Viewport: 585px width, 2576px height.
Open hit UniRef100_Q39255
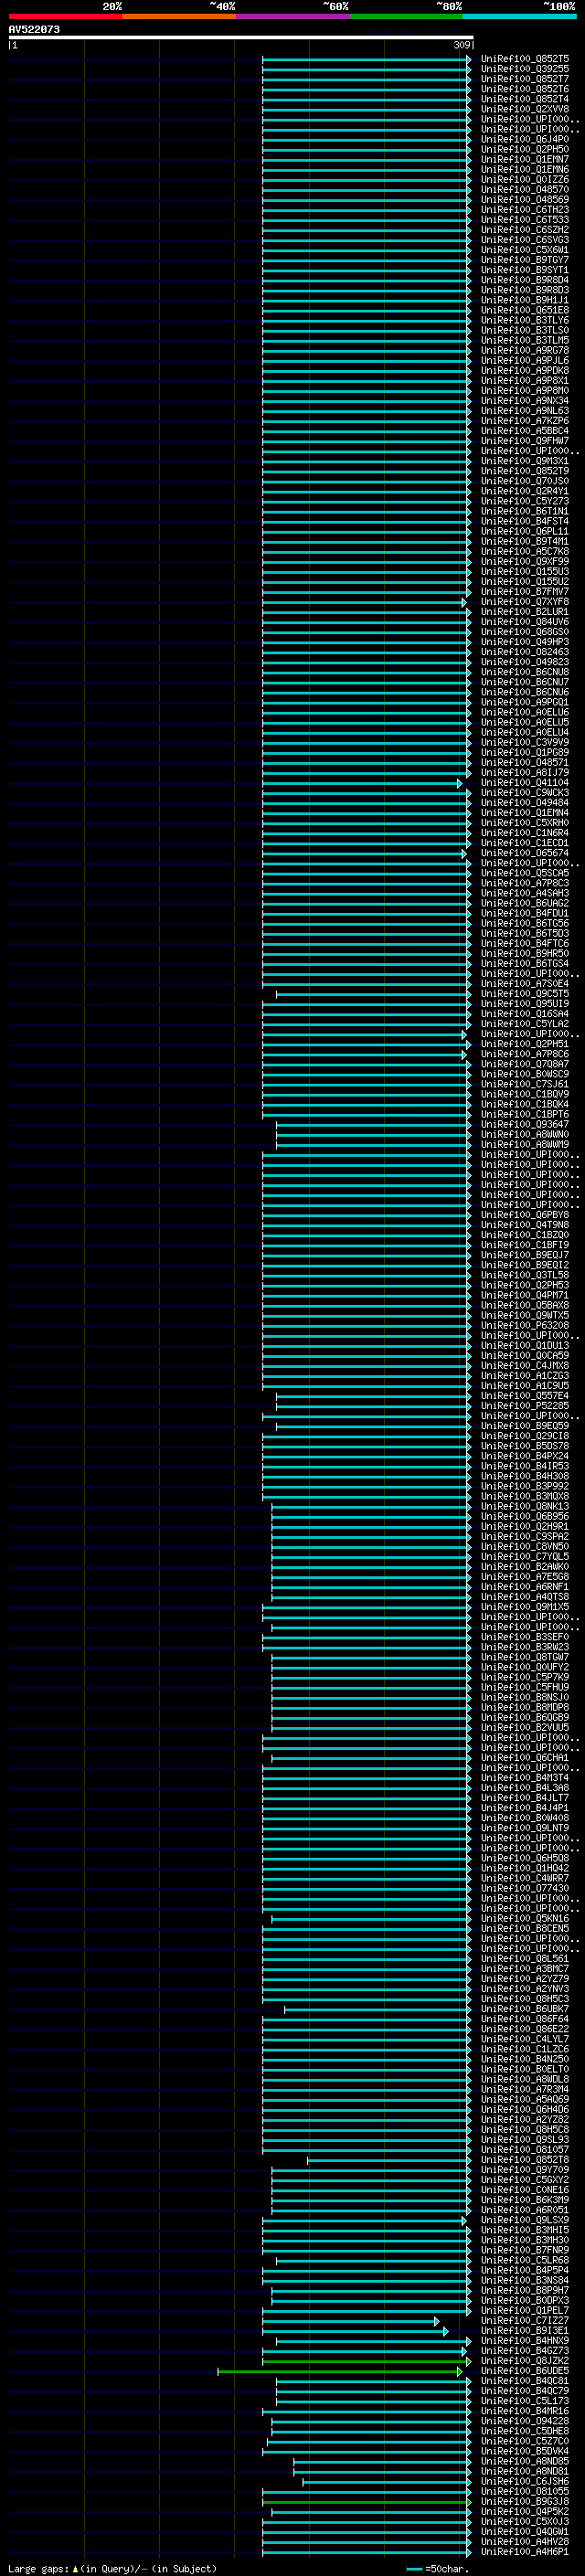click(x=524, y=70)
